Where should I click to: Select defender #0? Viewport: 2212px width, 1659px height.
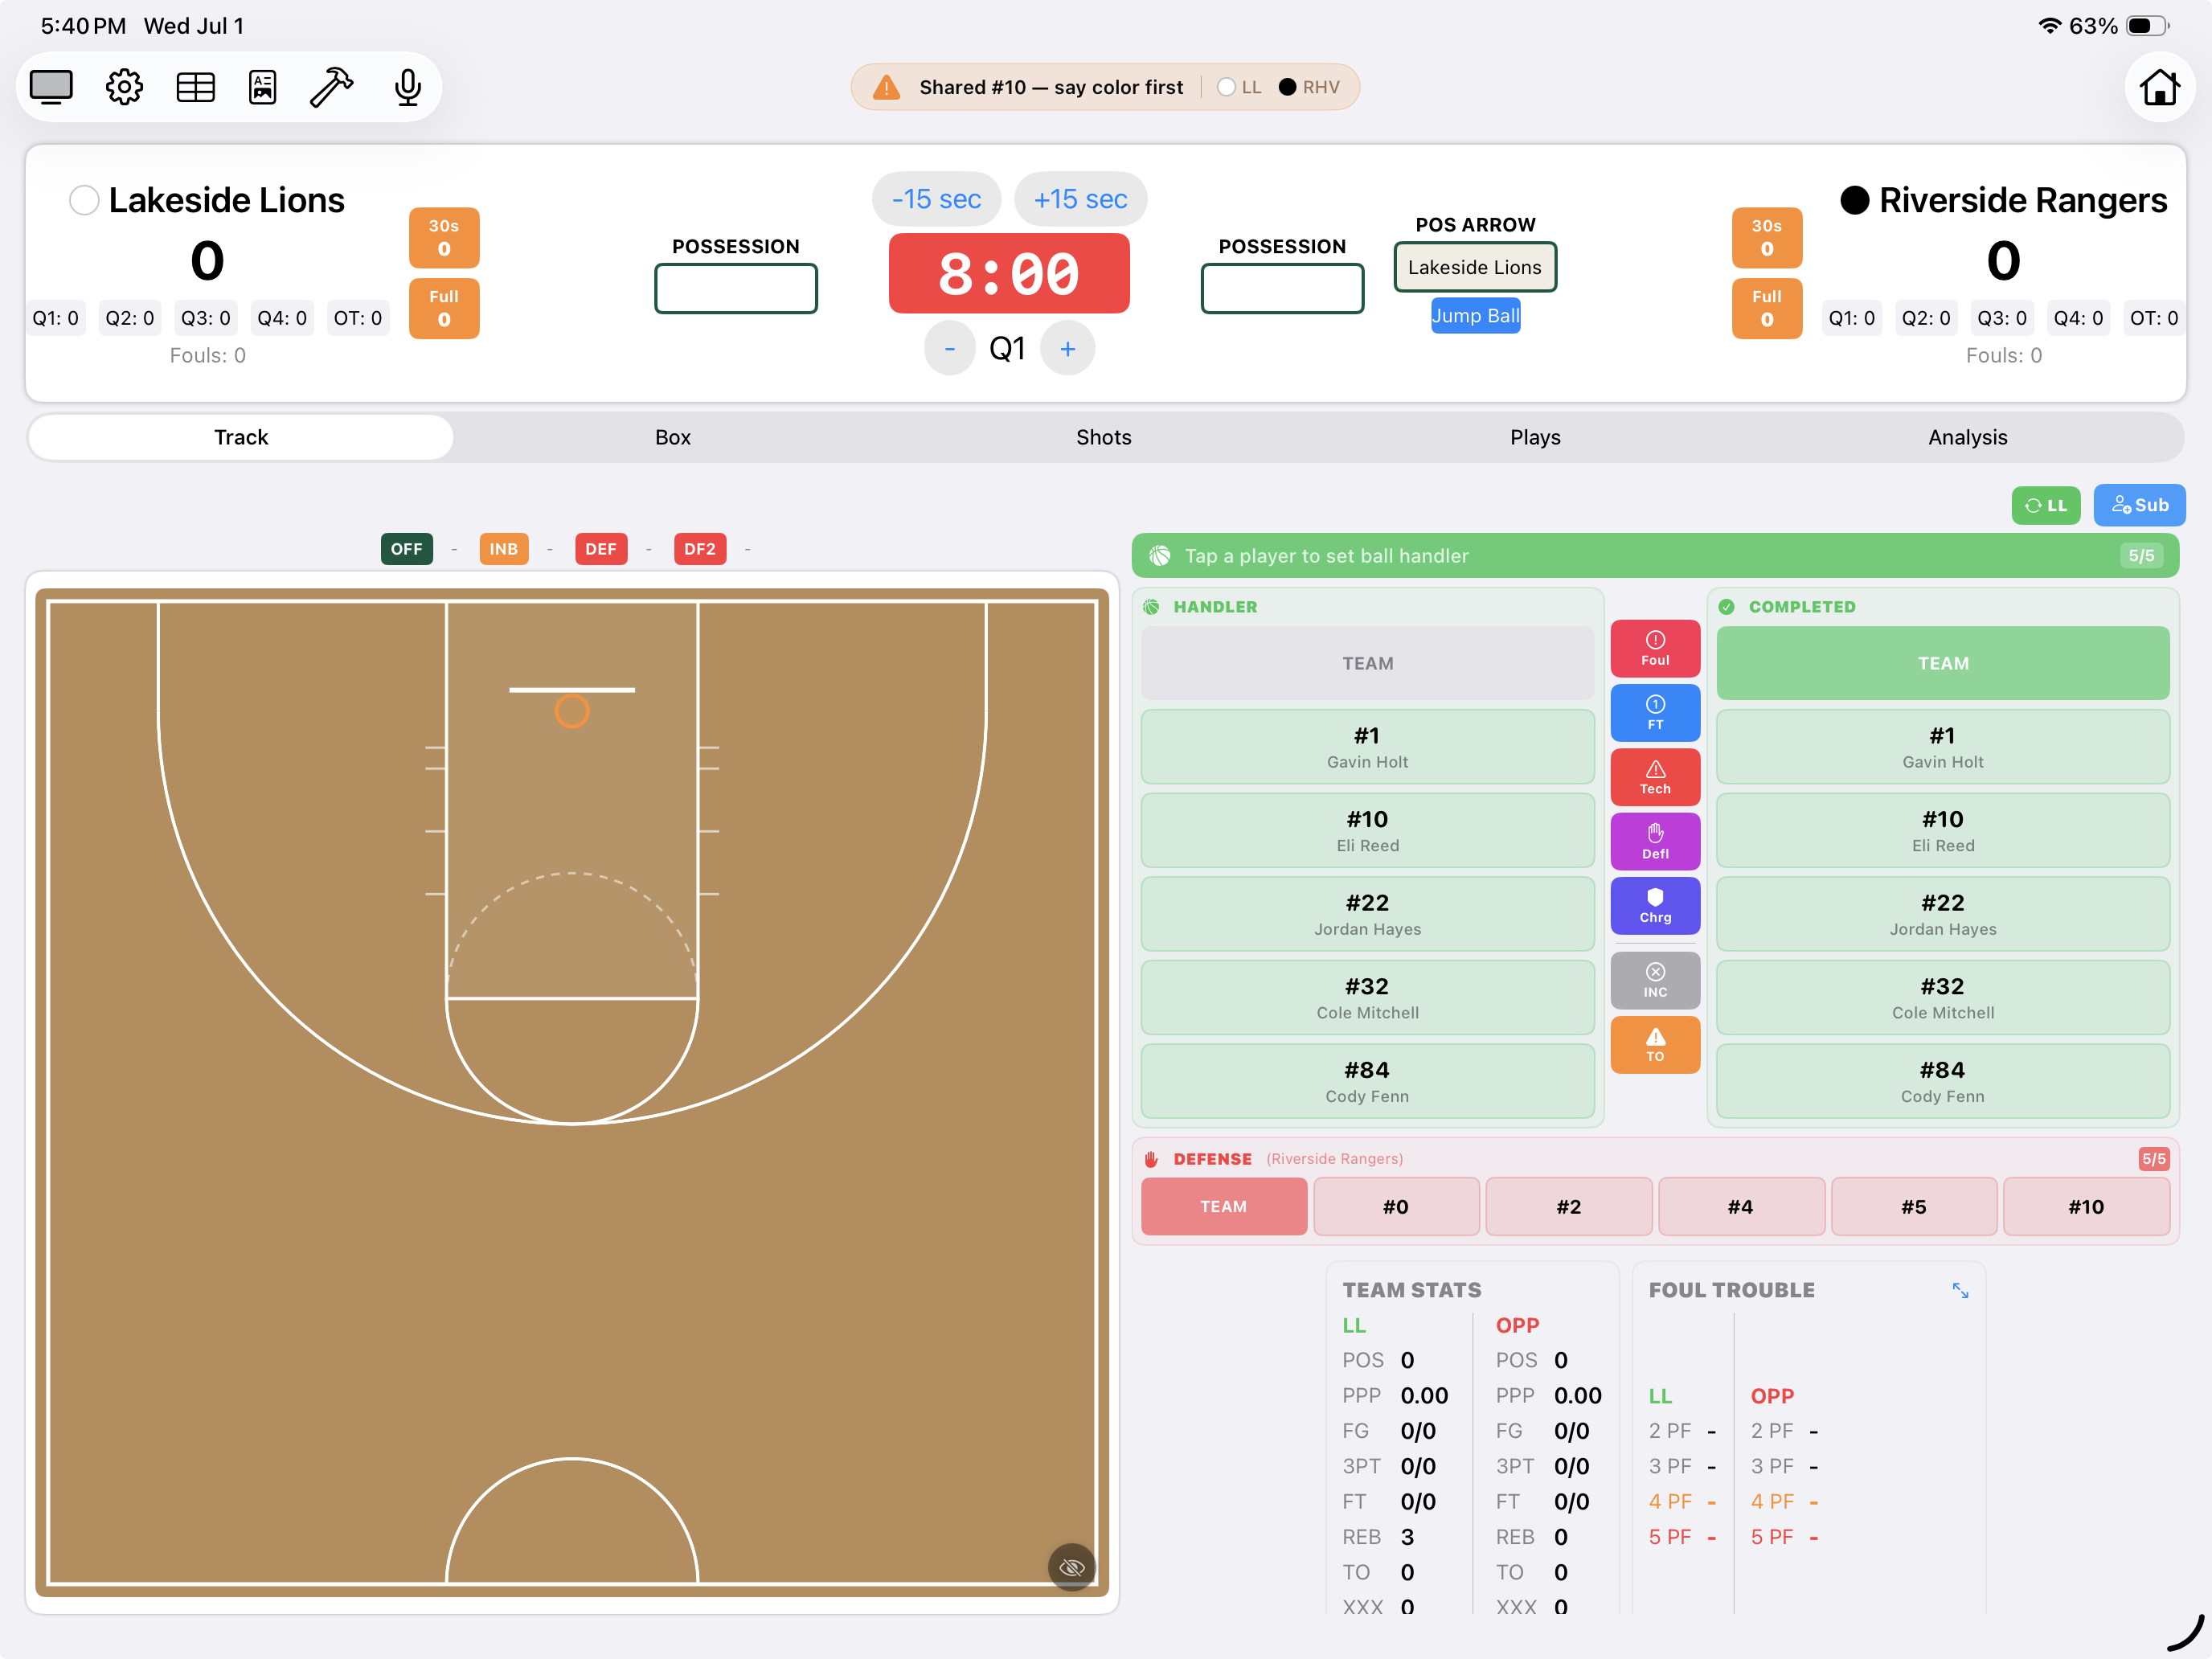click(x=1396, y=1206)
